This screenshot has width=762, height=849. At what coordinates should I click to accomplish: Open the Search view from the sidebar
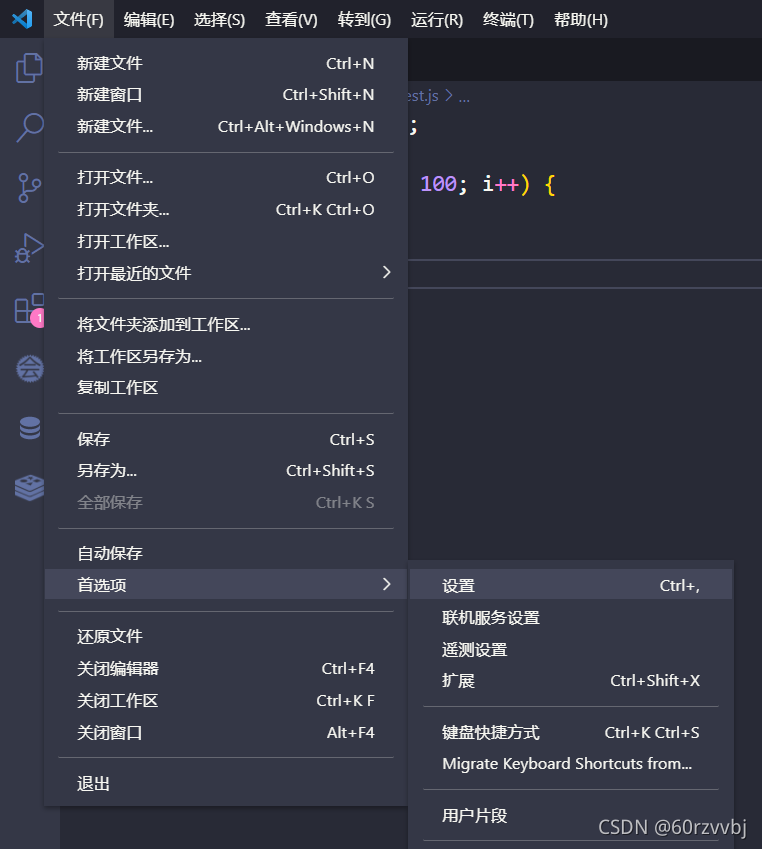pos(29,128)
